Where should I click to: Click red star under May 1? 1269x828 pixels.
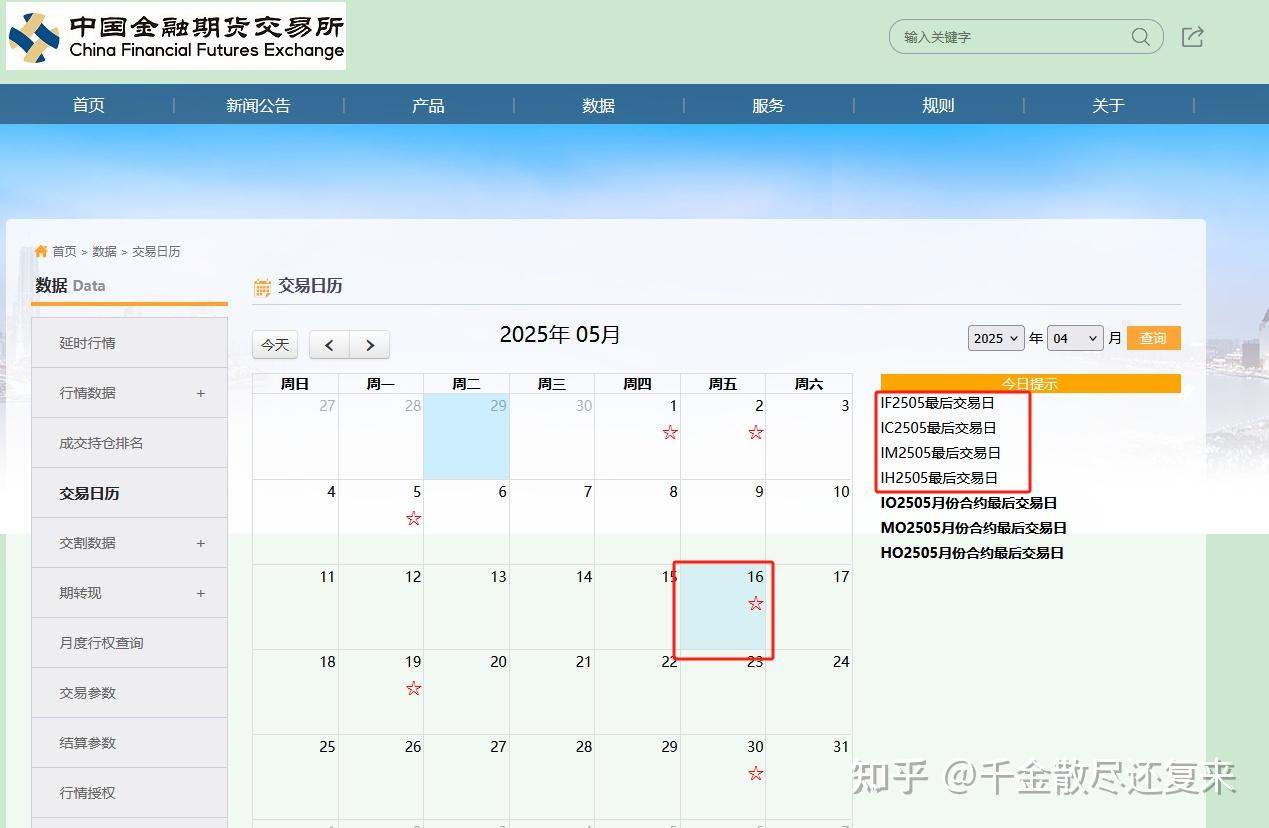(670, 432)
